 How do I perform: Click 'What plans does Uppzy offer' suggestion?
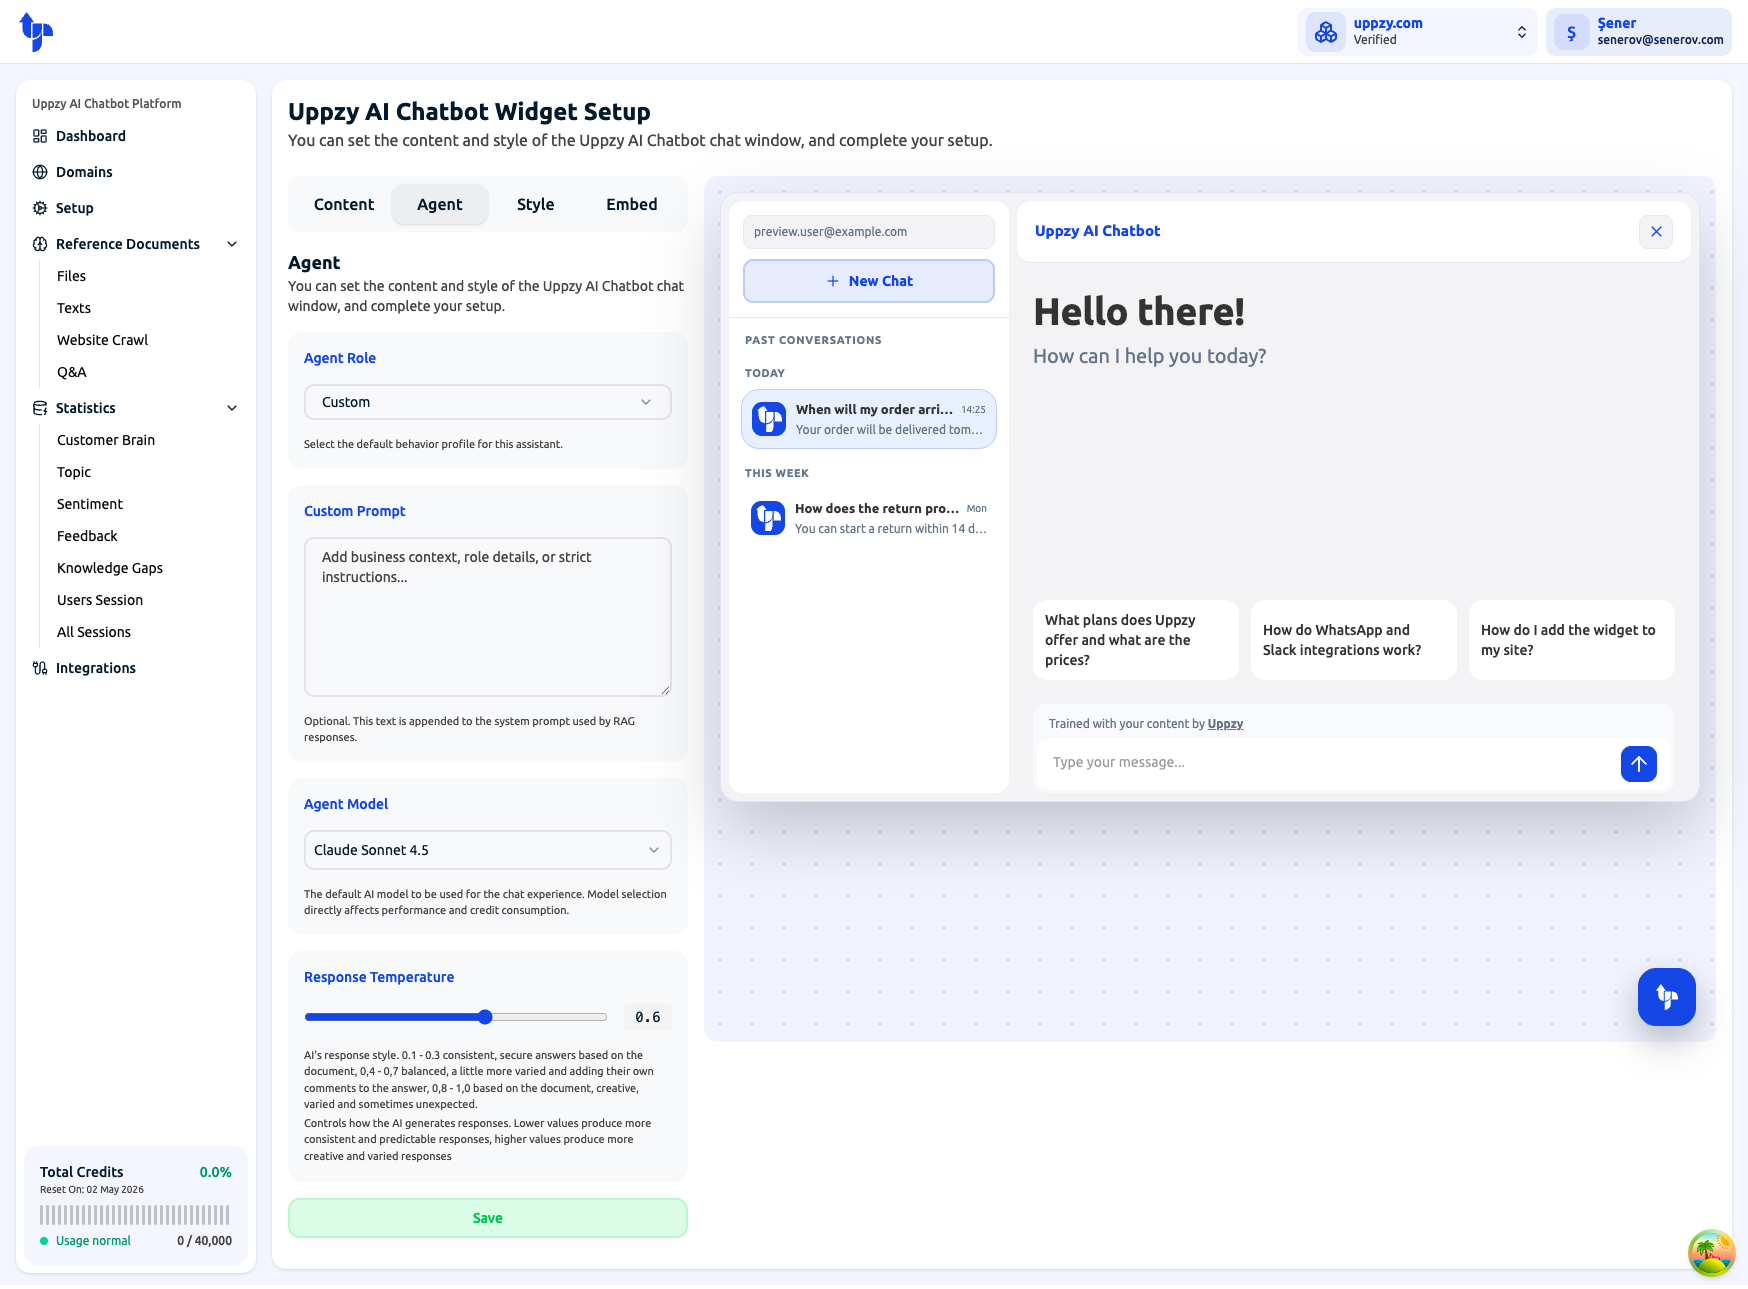click(x=1136, y=640)
